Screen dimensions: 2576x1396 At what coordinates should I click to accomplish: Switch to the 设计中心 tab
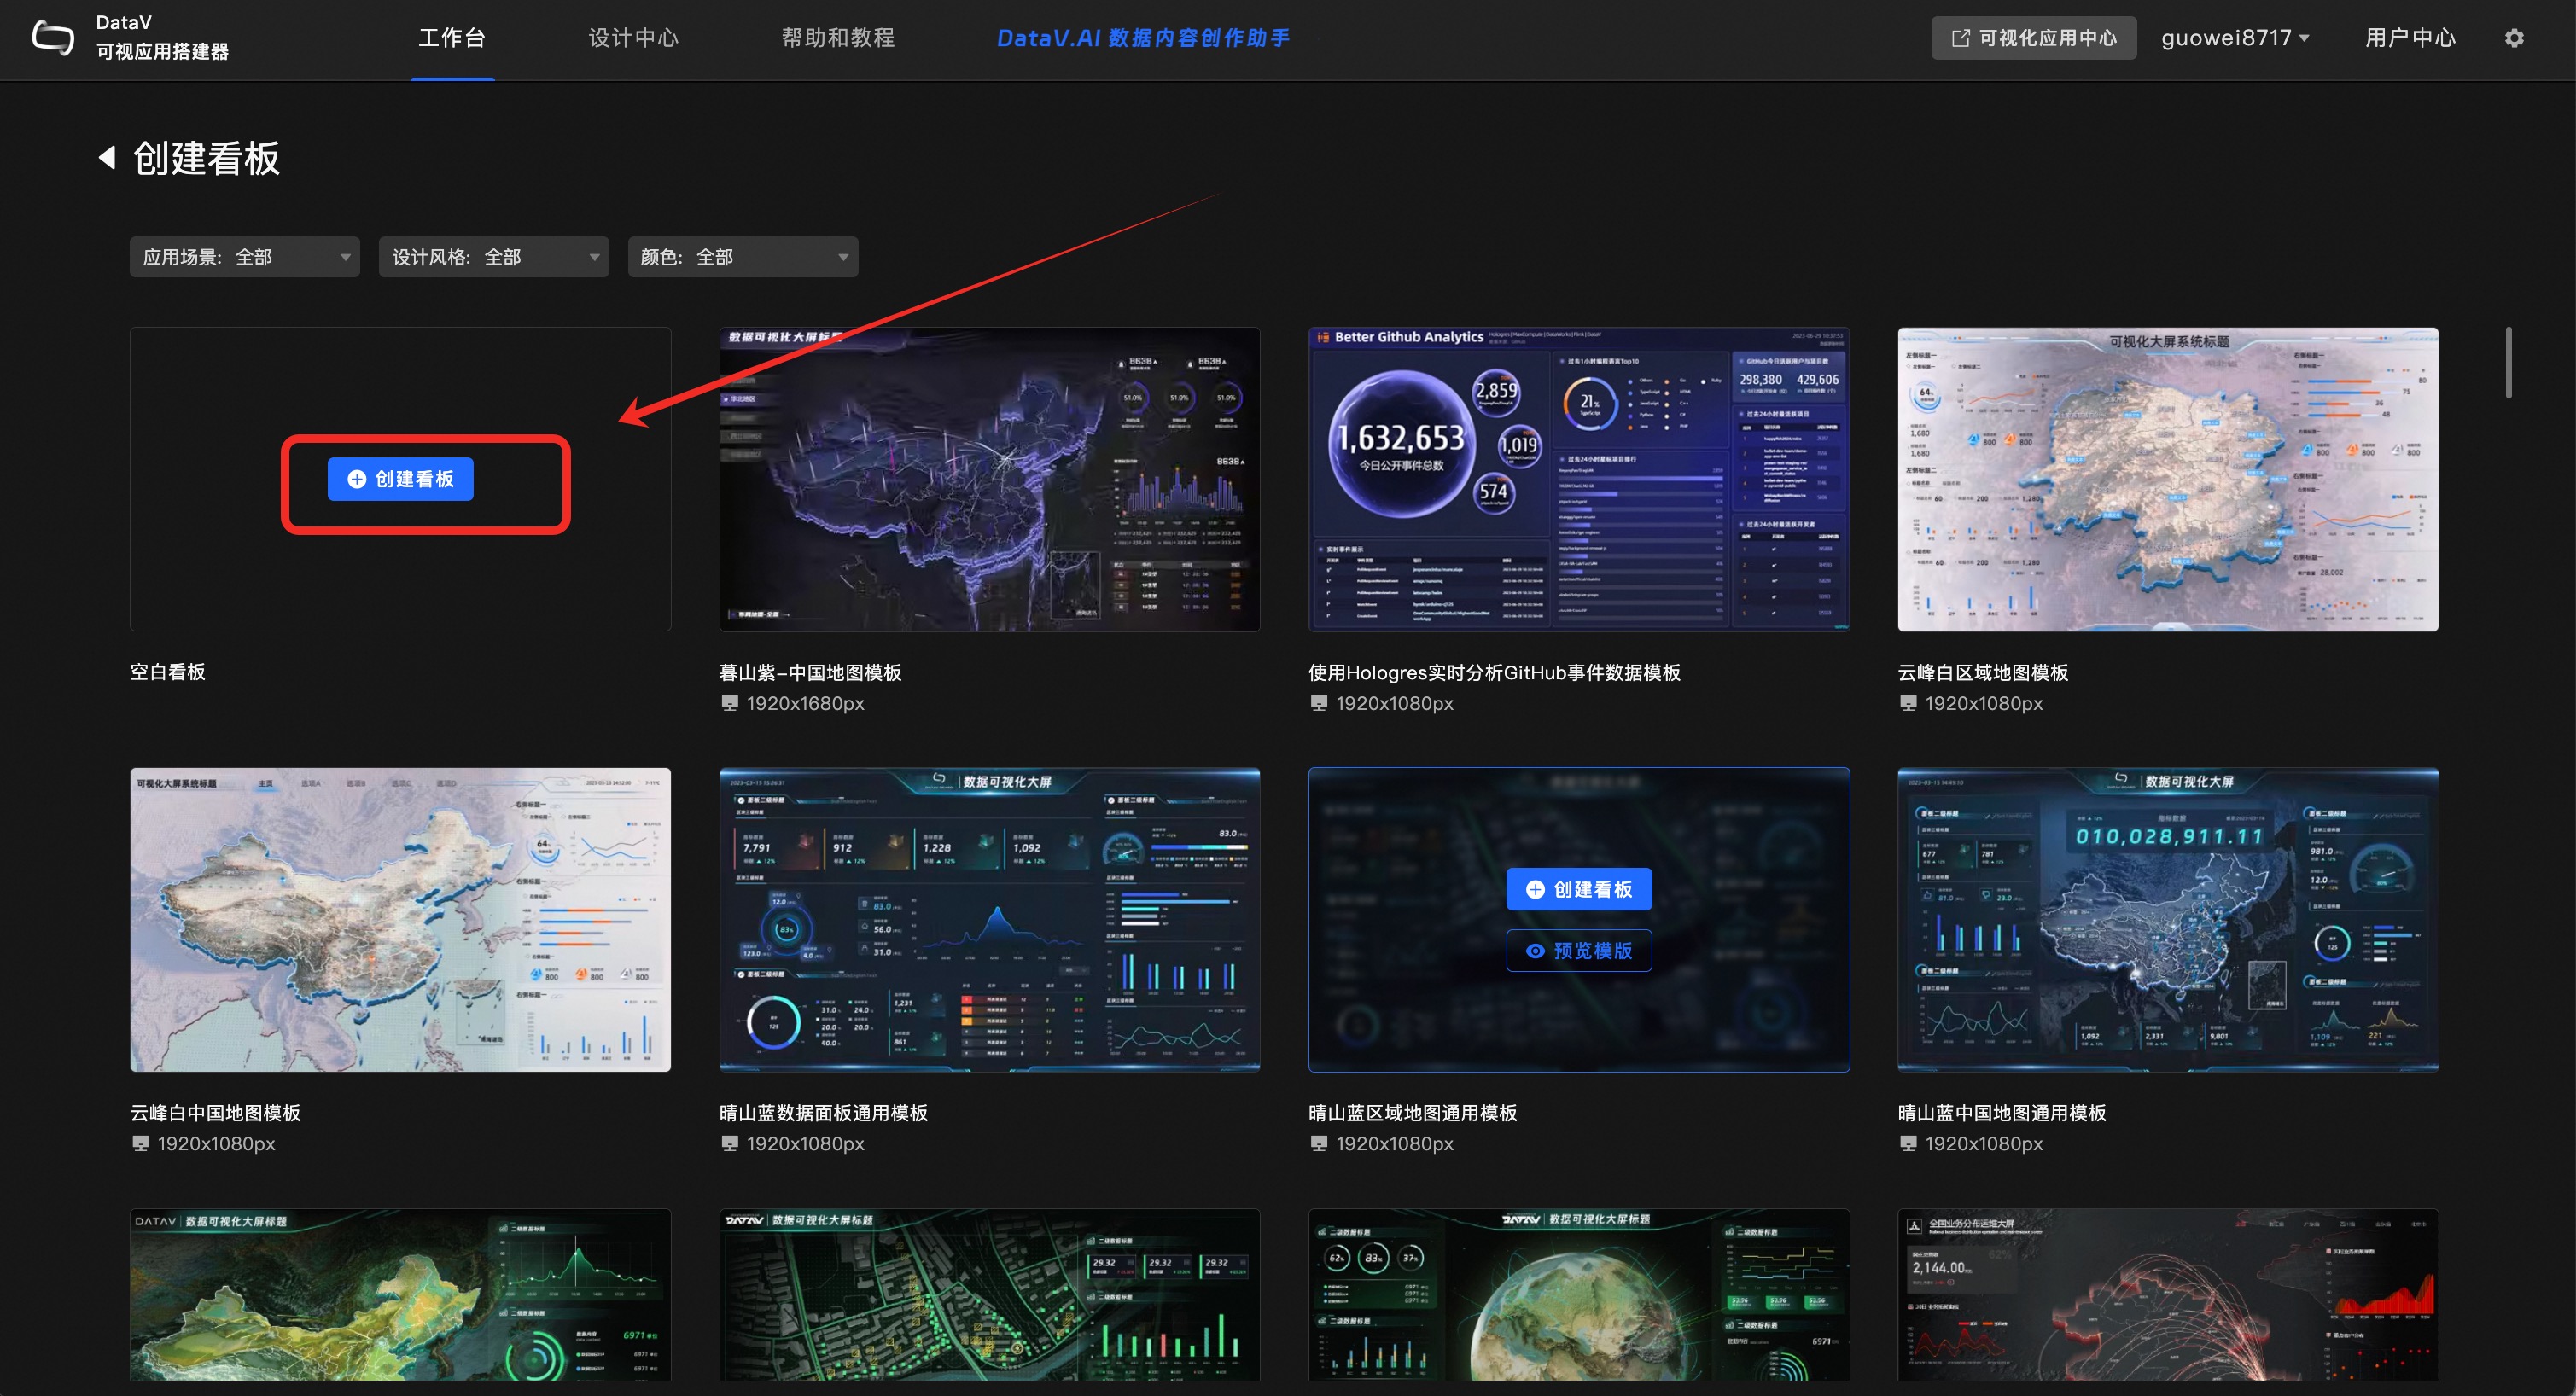coord(633,38)
